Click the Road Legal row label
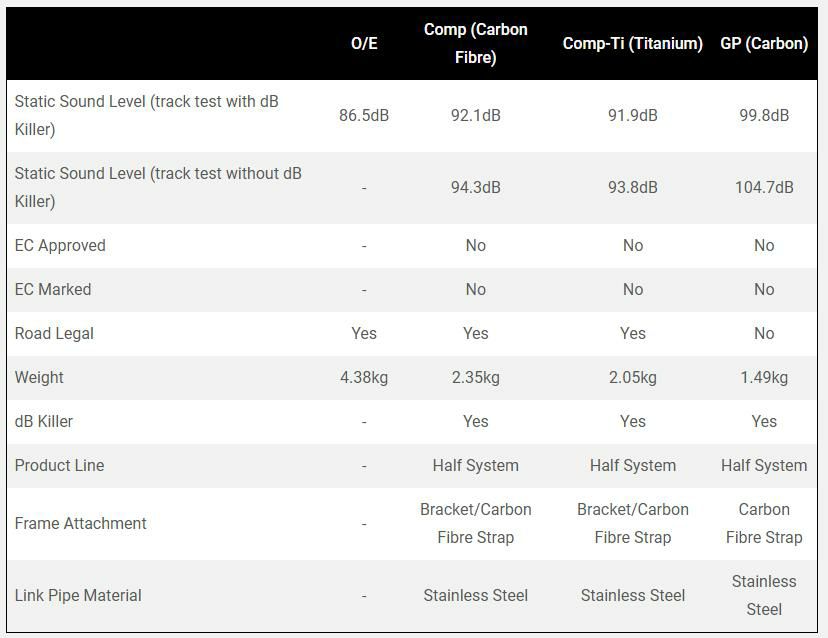The width and height of the screenshot is (828, 638). coord(54,334)
